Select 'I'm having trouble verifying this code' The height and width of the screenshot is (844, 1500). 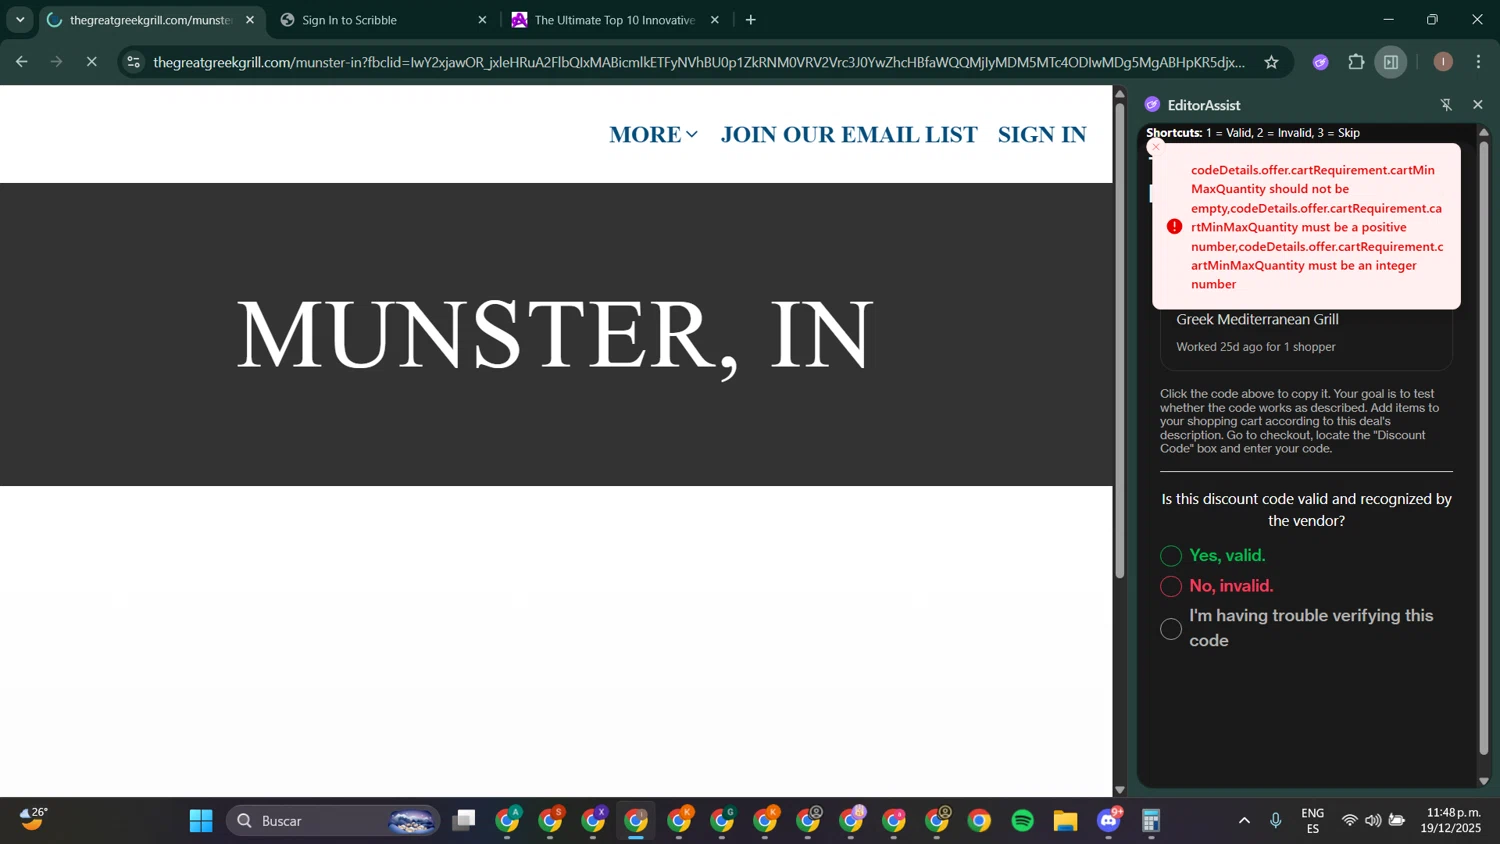coord(1171,629)
